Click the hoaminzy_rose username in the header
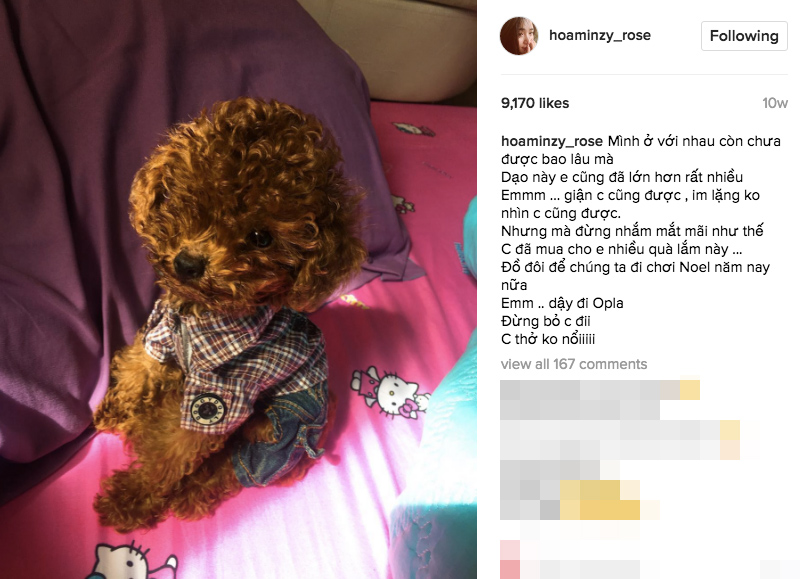The image size is (806, 579). coord(599,35)
